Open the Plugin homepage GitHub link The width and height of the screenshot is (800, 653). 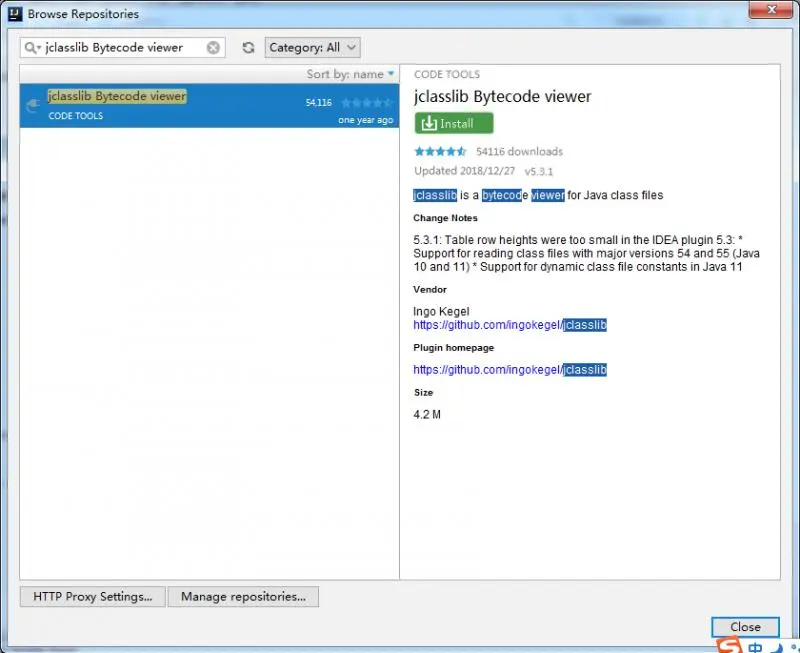pos(510,370)
